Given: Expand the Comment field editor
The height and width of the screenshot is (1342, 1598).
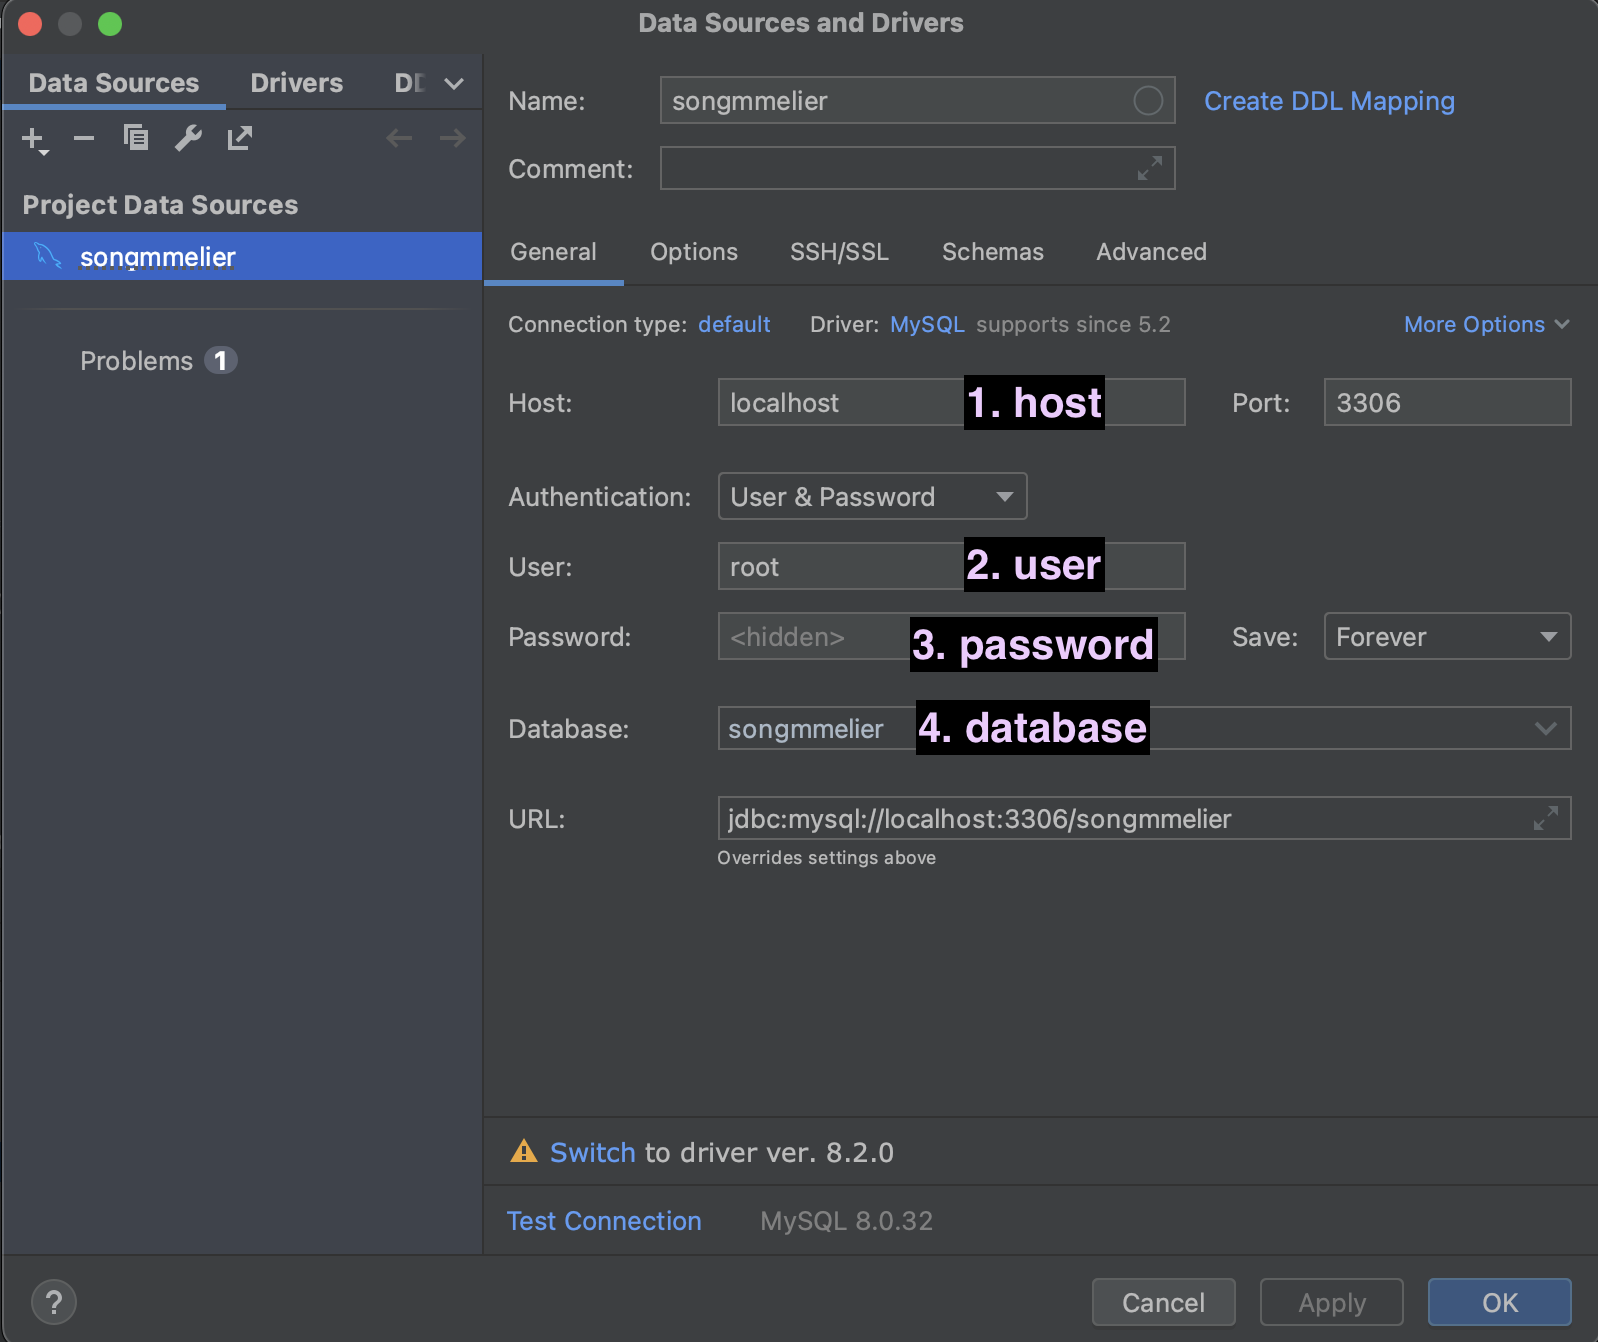Looking at the screenshot, I should (1150, 168).
